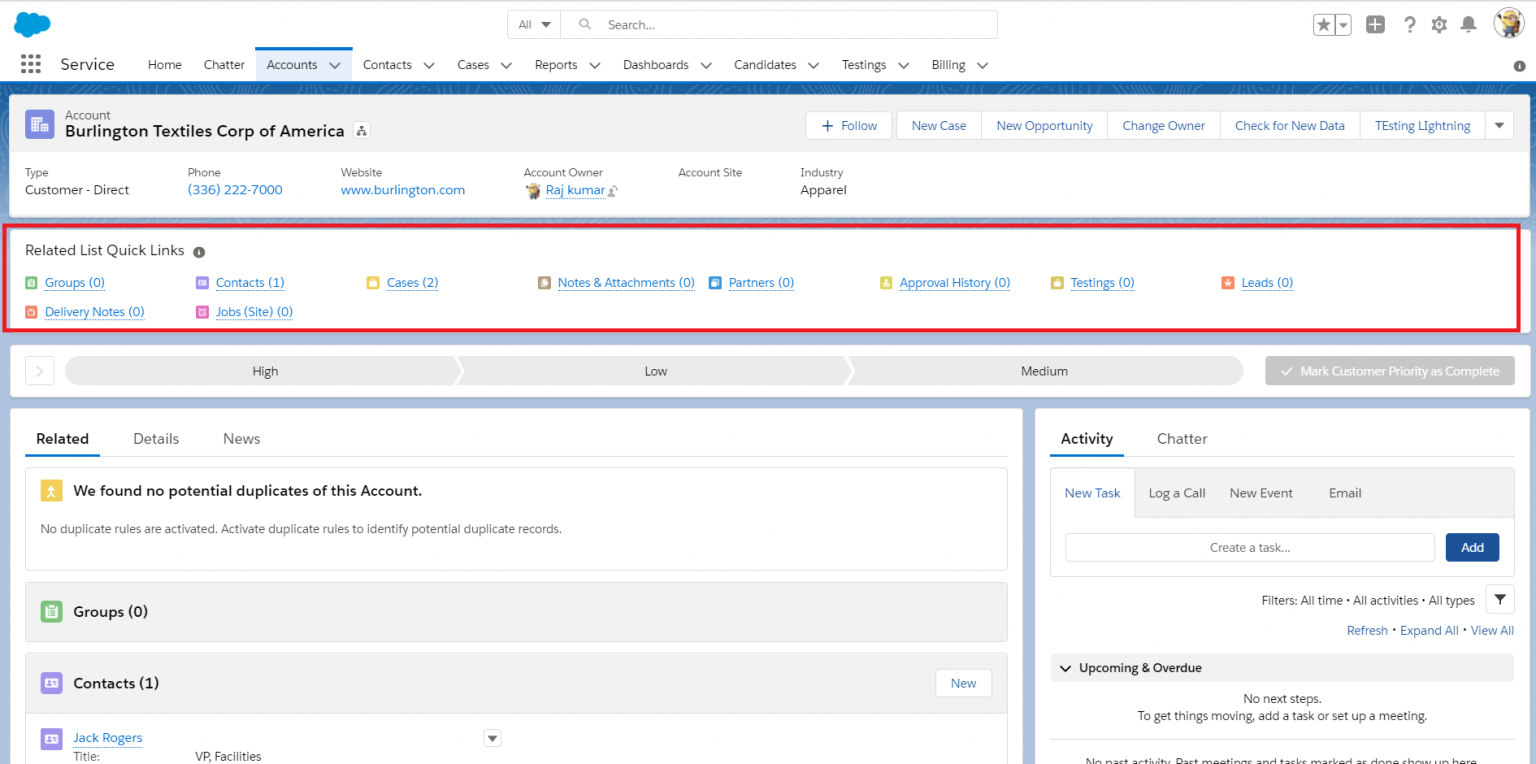1536x764 pixels.
Task: Click the Create a task input field
Action: [1248, 547]
